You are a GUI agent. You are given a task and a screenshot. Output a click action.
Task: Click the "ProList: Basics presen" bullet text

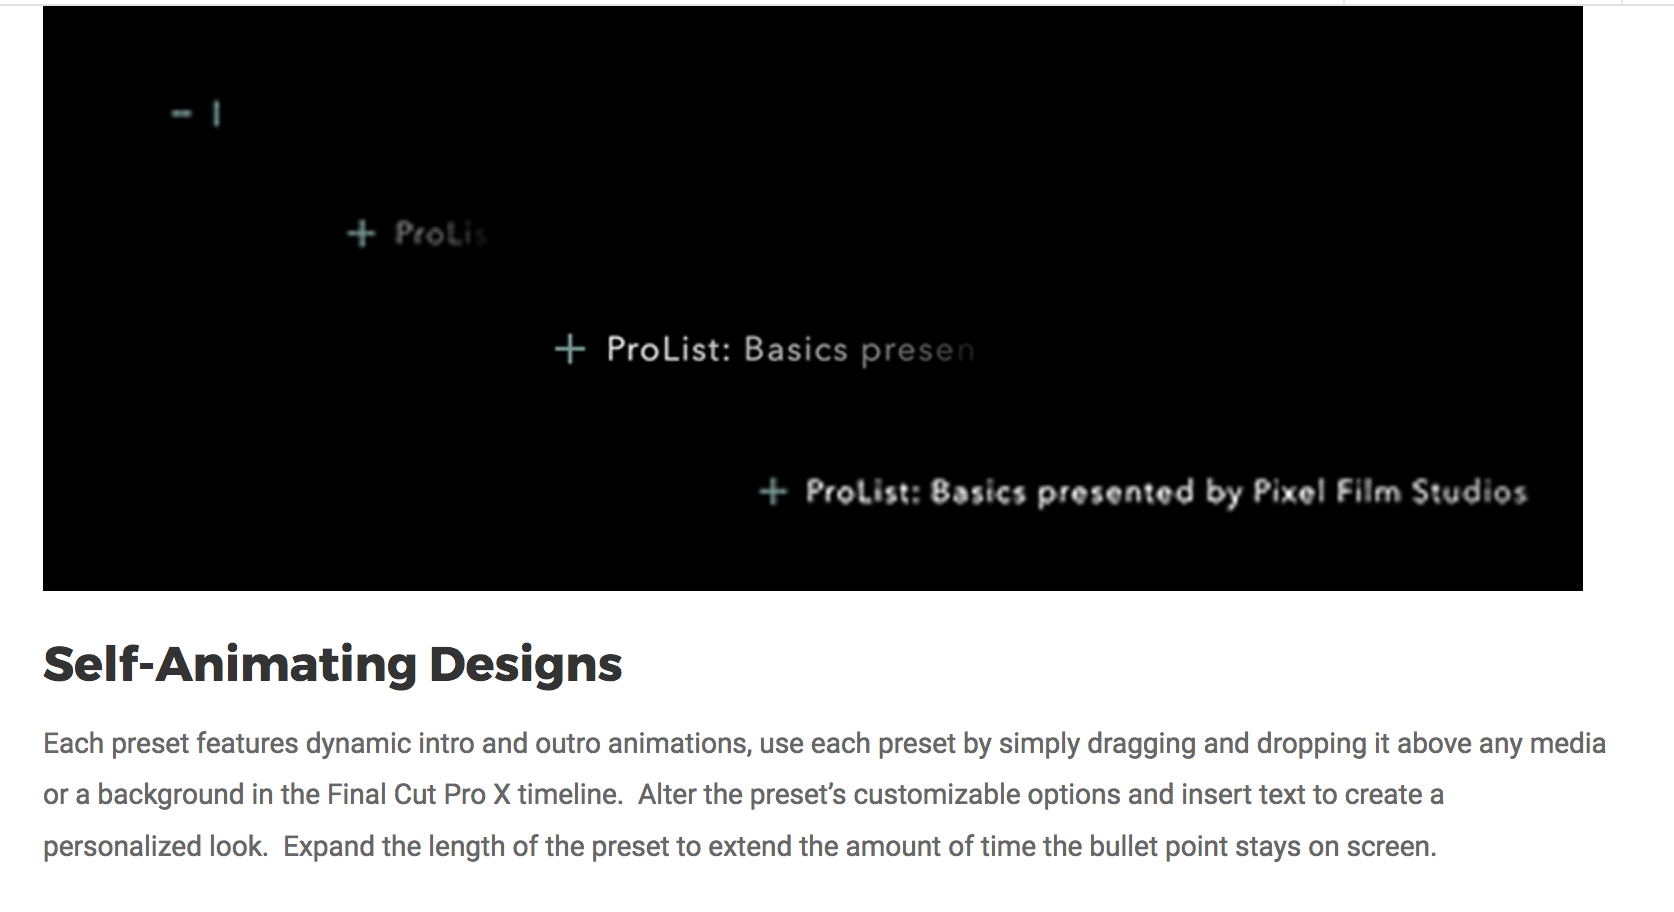790,349
